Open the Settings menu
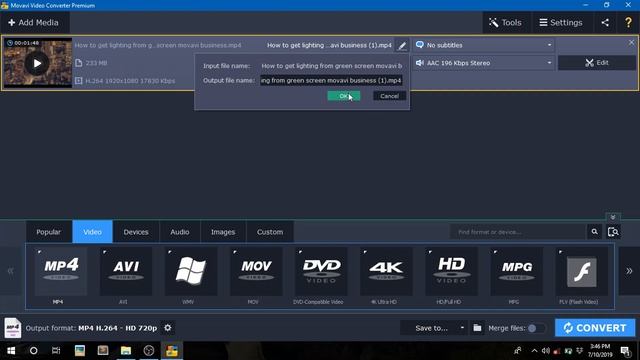 point(561,22)
